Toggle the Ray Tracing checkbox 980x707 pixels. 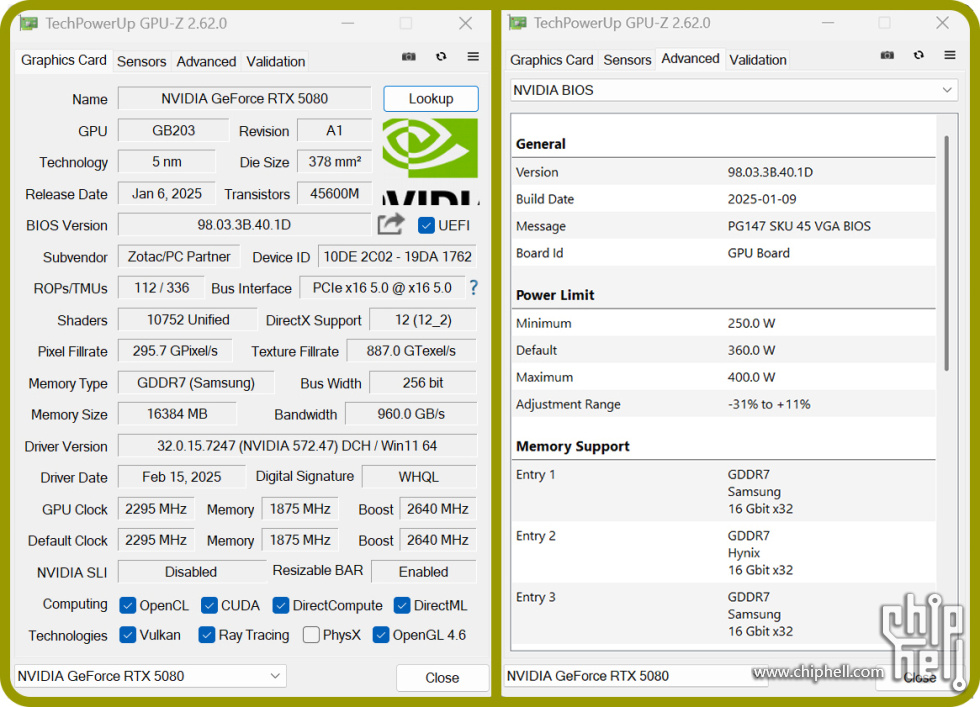click(x=207, y=634)
